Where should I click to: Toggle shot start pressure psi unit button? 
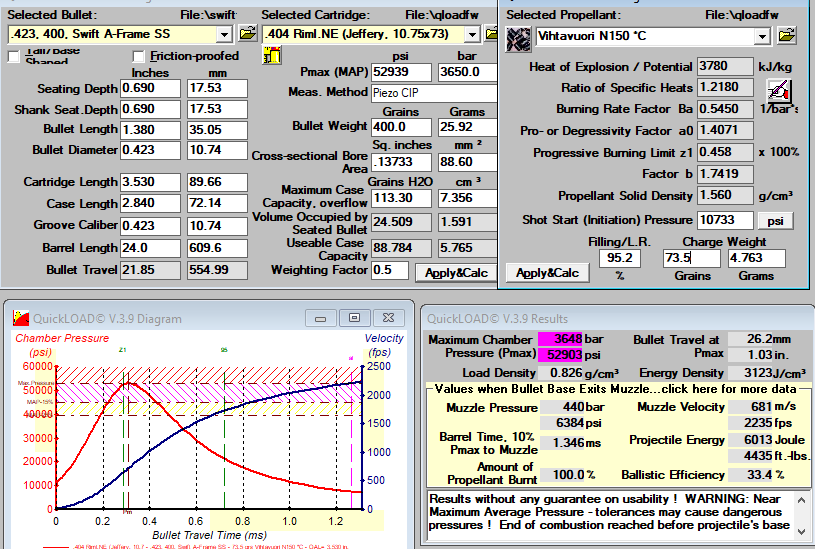click(x=775, y=221)
